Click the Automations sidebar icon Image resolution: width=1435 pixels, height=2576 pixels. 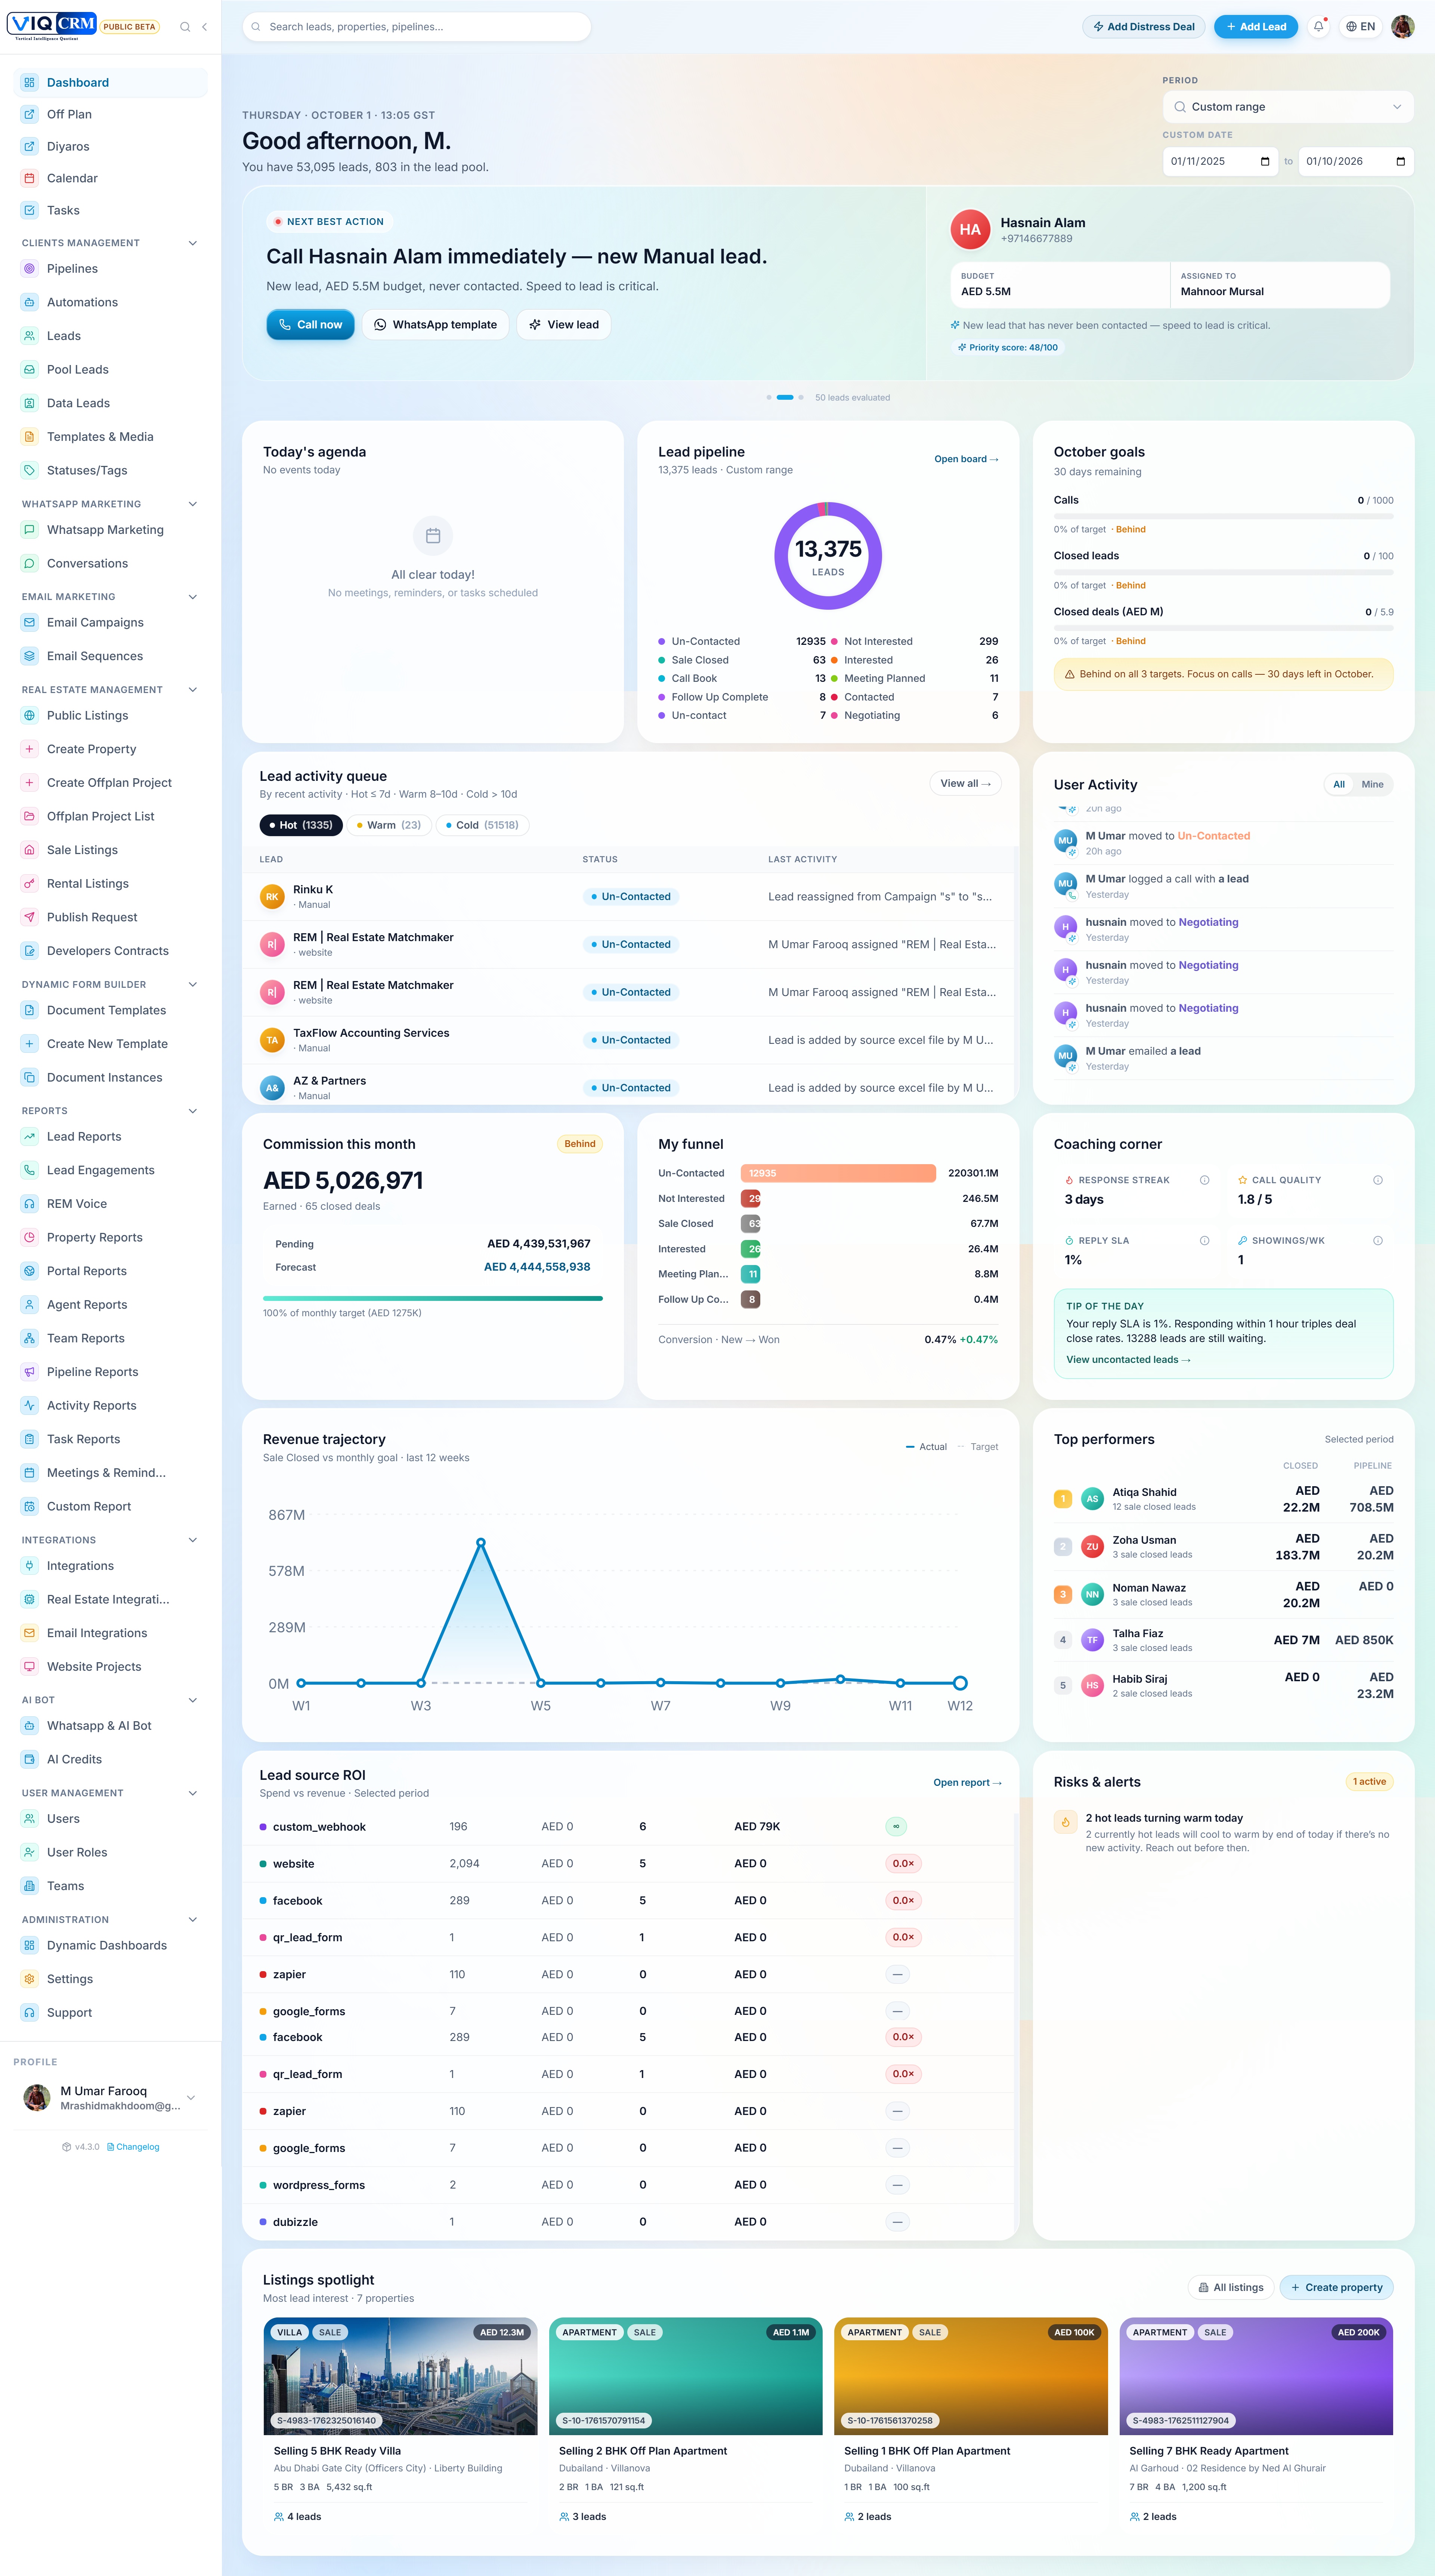29,302
